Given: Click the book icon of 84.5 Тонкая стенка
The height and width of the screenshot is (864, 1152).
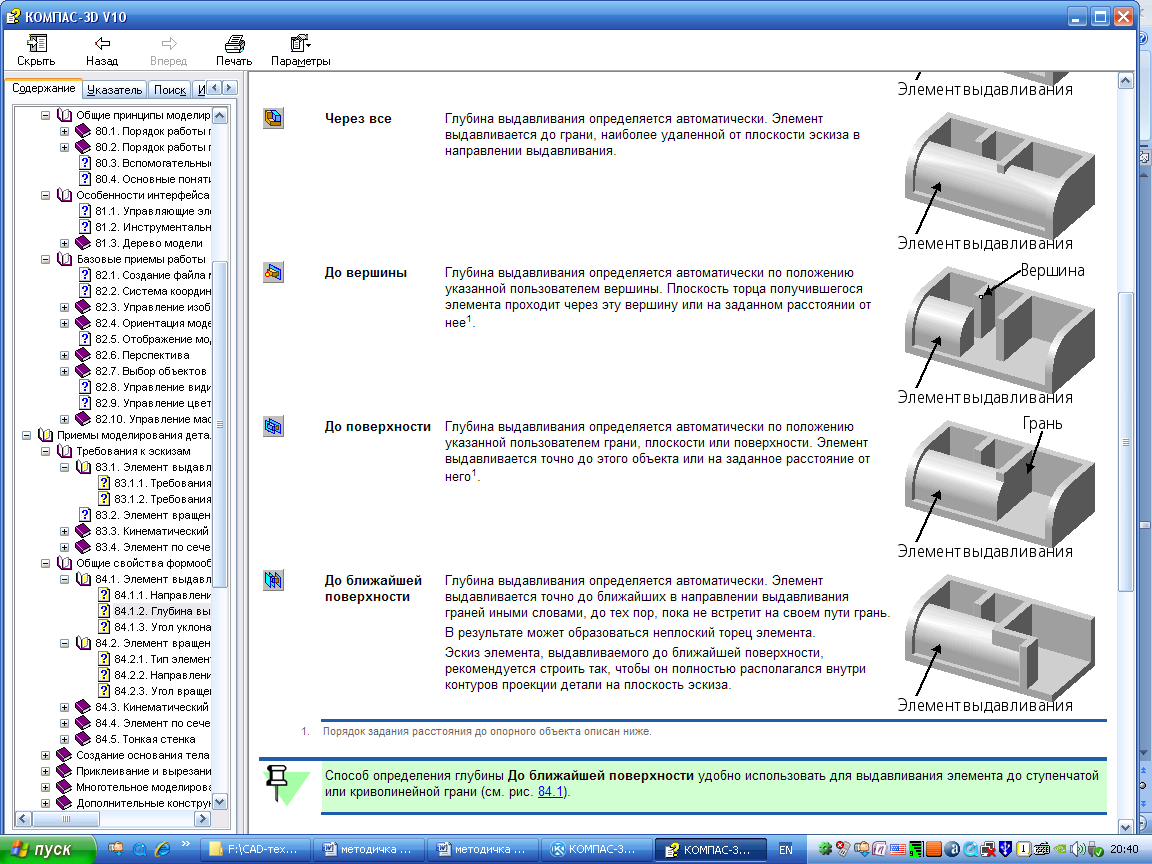Looking at the screenshot, I should point(83,739).
